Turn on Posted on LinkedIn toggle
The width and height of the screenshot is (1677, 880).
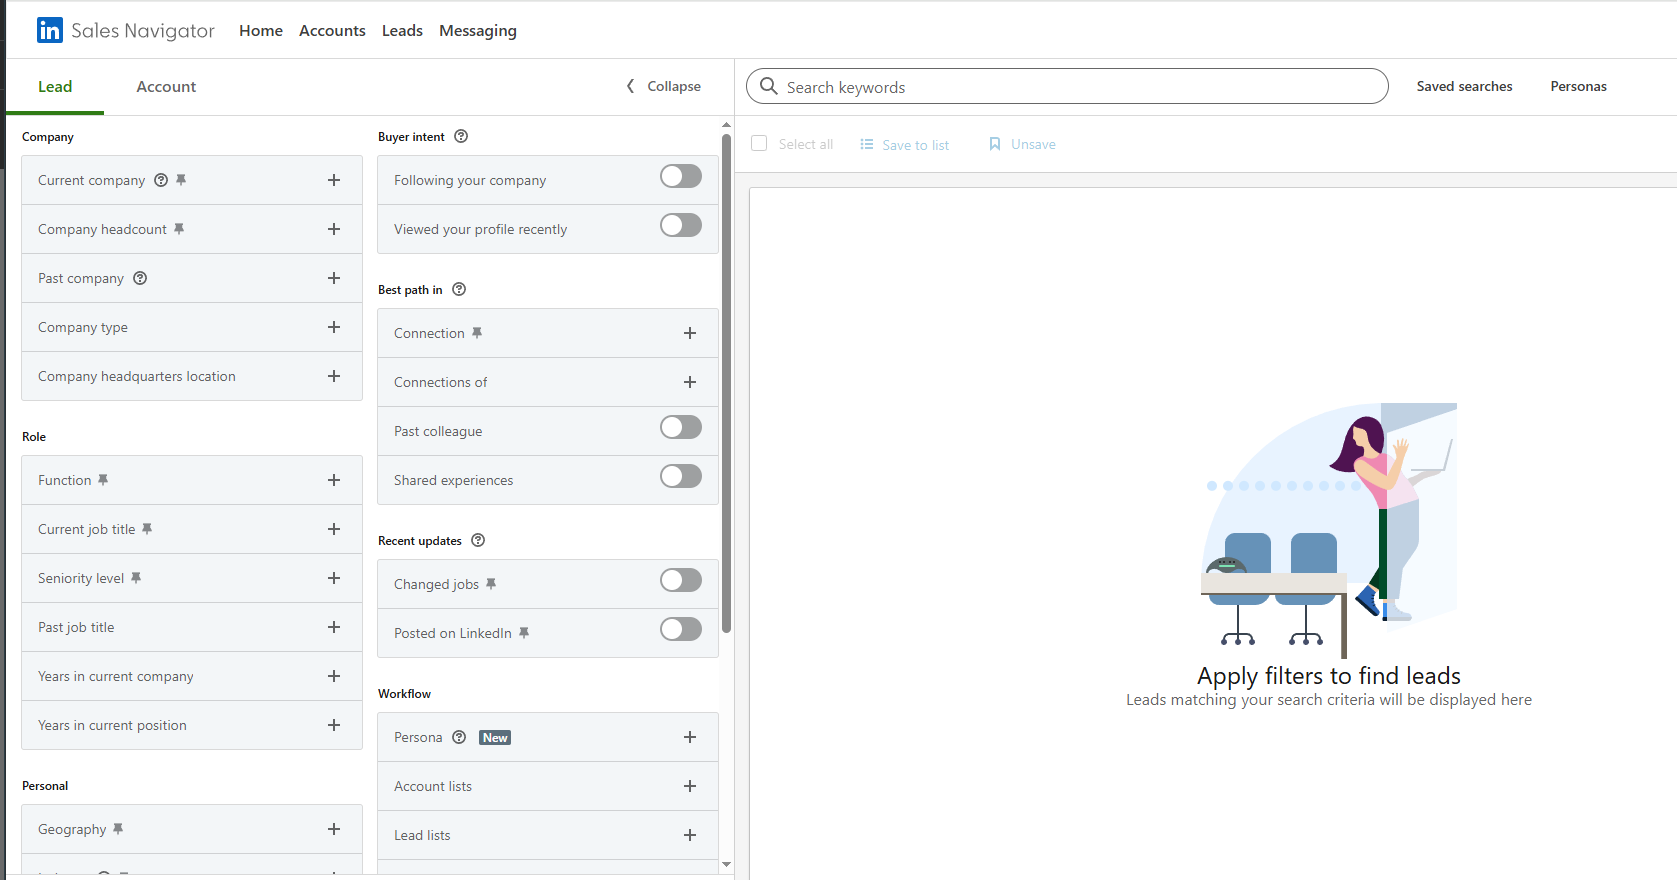(681, 630)
